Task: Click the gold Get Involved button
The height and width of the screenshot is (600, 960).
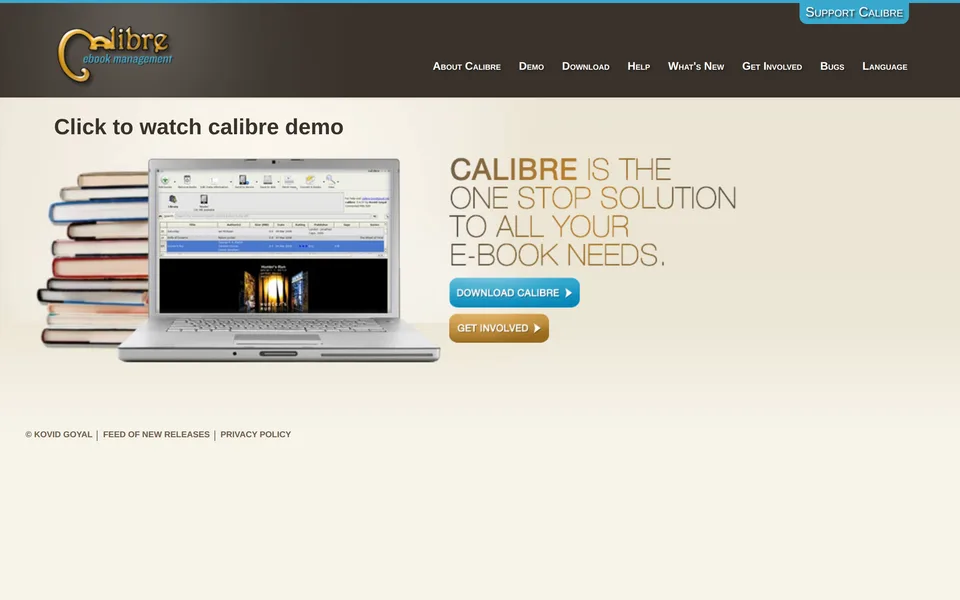Action: 499,328
